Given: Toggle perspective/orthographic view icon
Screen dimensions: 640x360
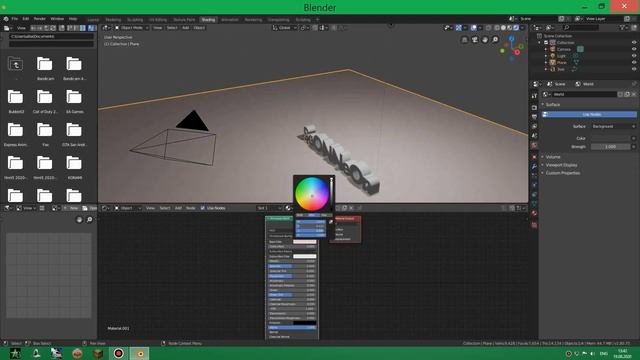Looking at the screenshot, I should [x=464, y=40].
